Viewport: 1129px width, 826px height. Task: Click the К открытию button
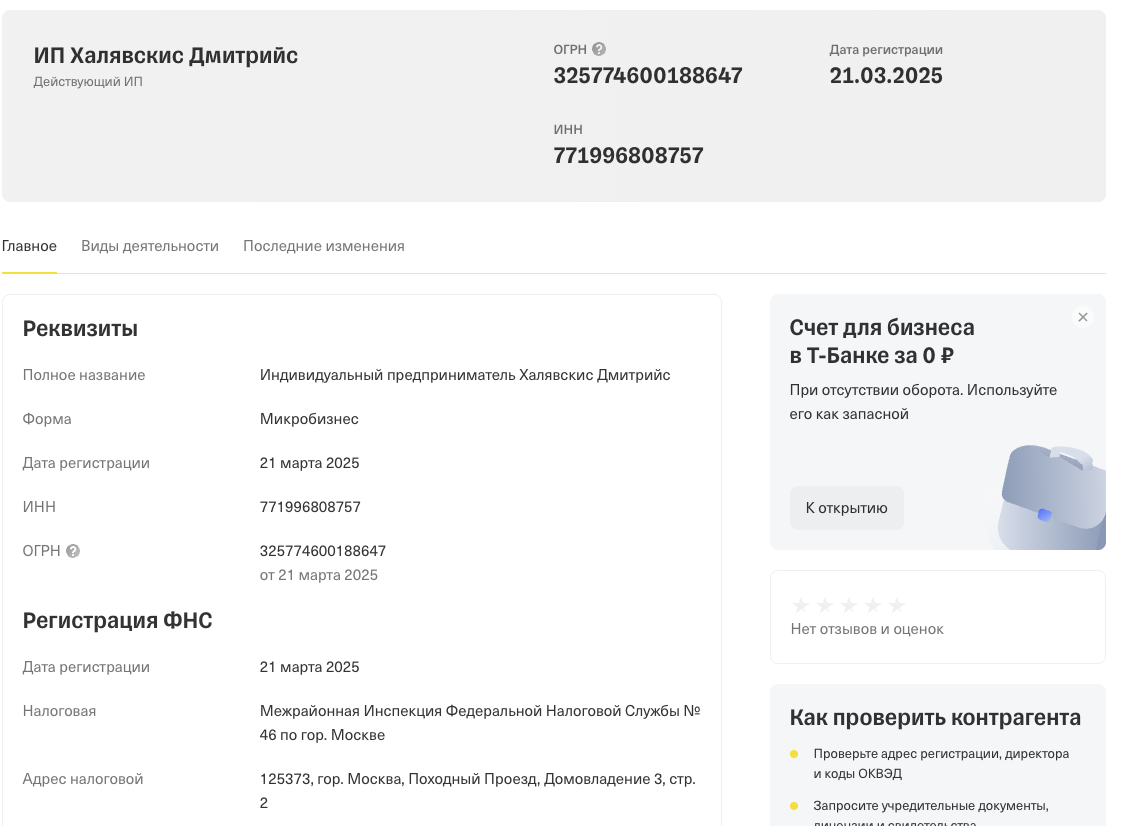pos(846,508)
